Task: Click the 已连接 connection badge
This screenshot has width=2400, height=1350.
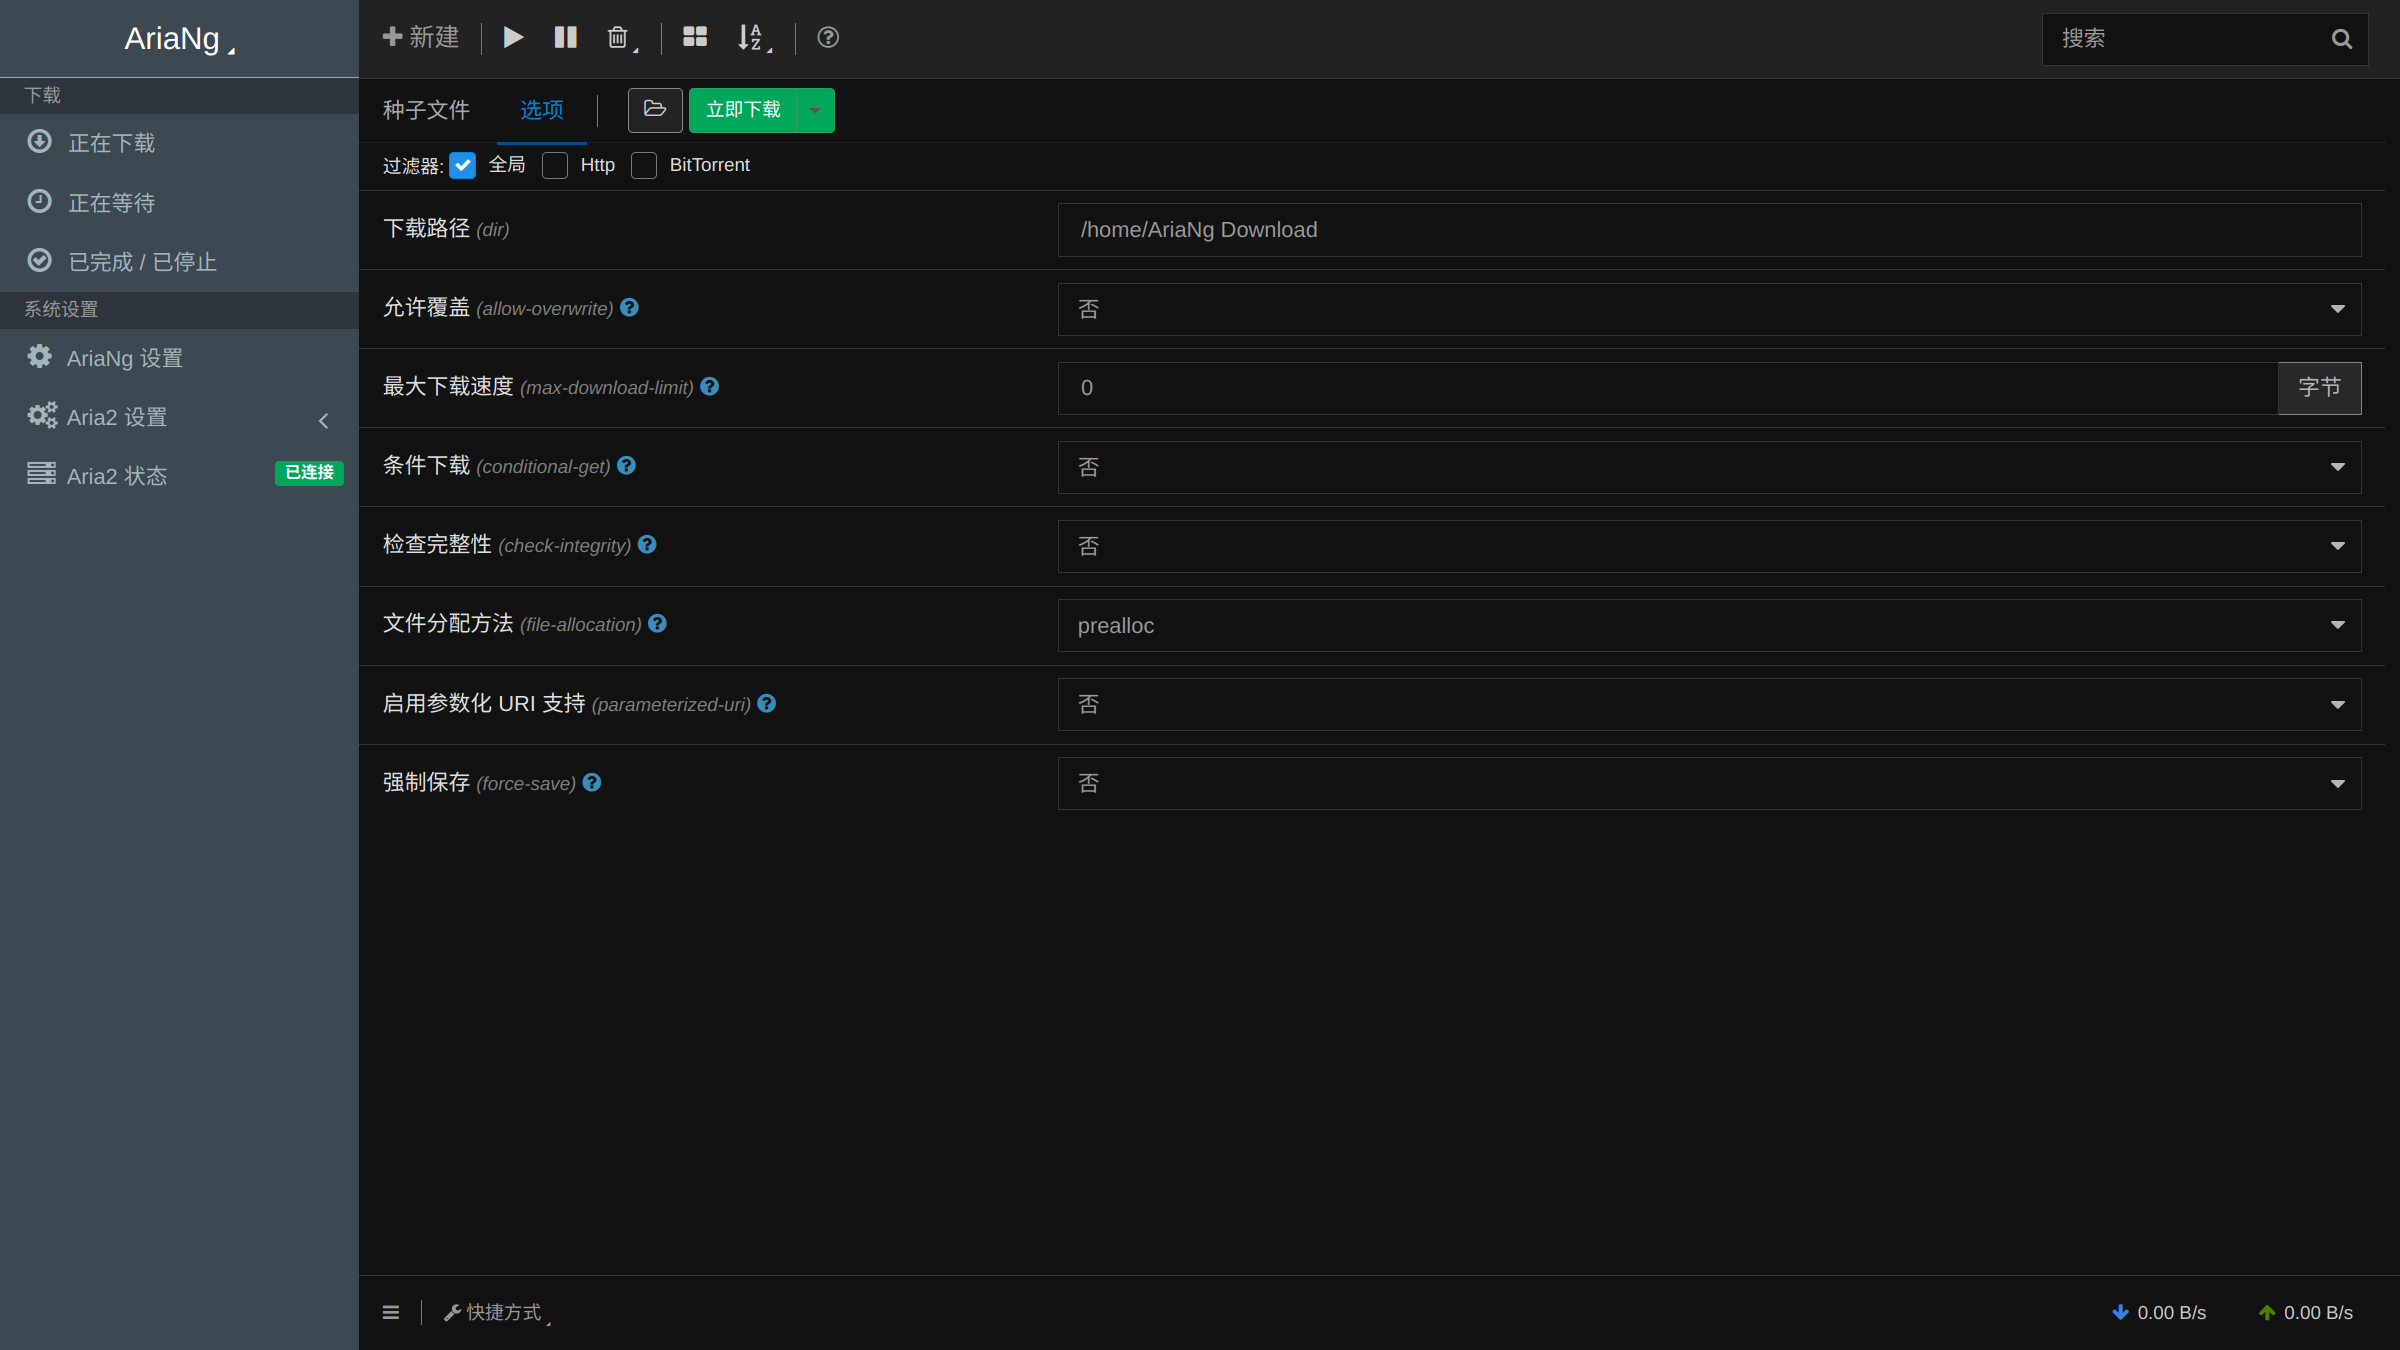Action: (309, 473)
